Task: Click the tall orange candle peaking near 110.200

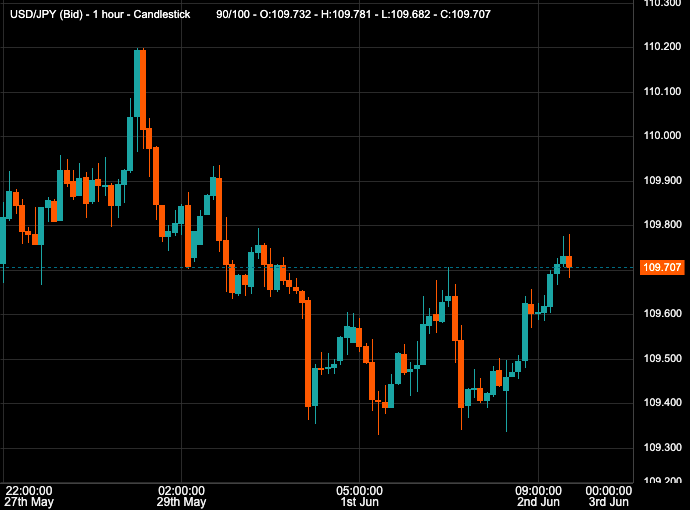Action: pos(143,90)
